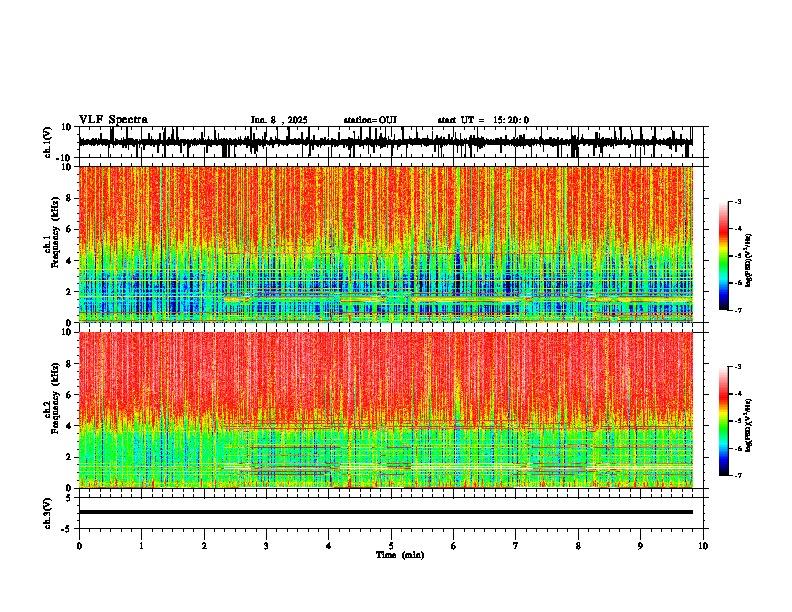Click inside the ch.1 spectrogram panel
Viewport: 792px width, 612px height.
(391, 244)
